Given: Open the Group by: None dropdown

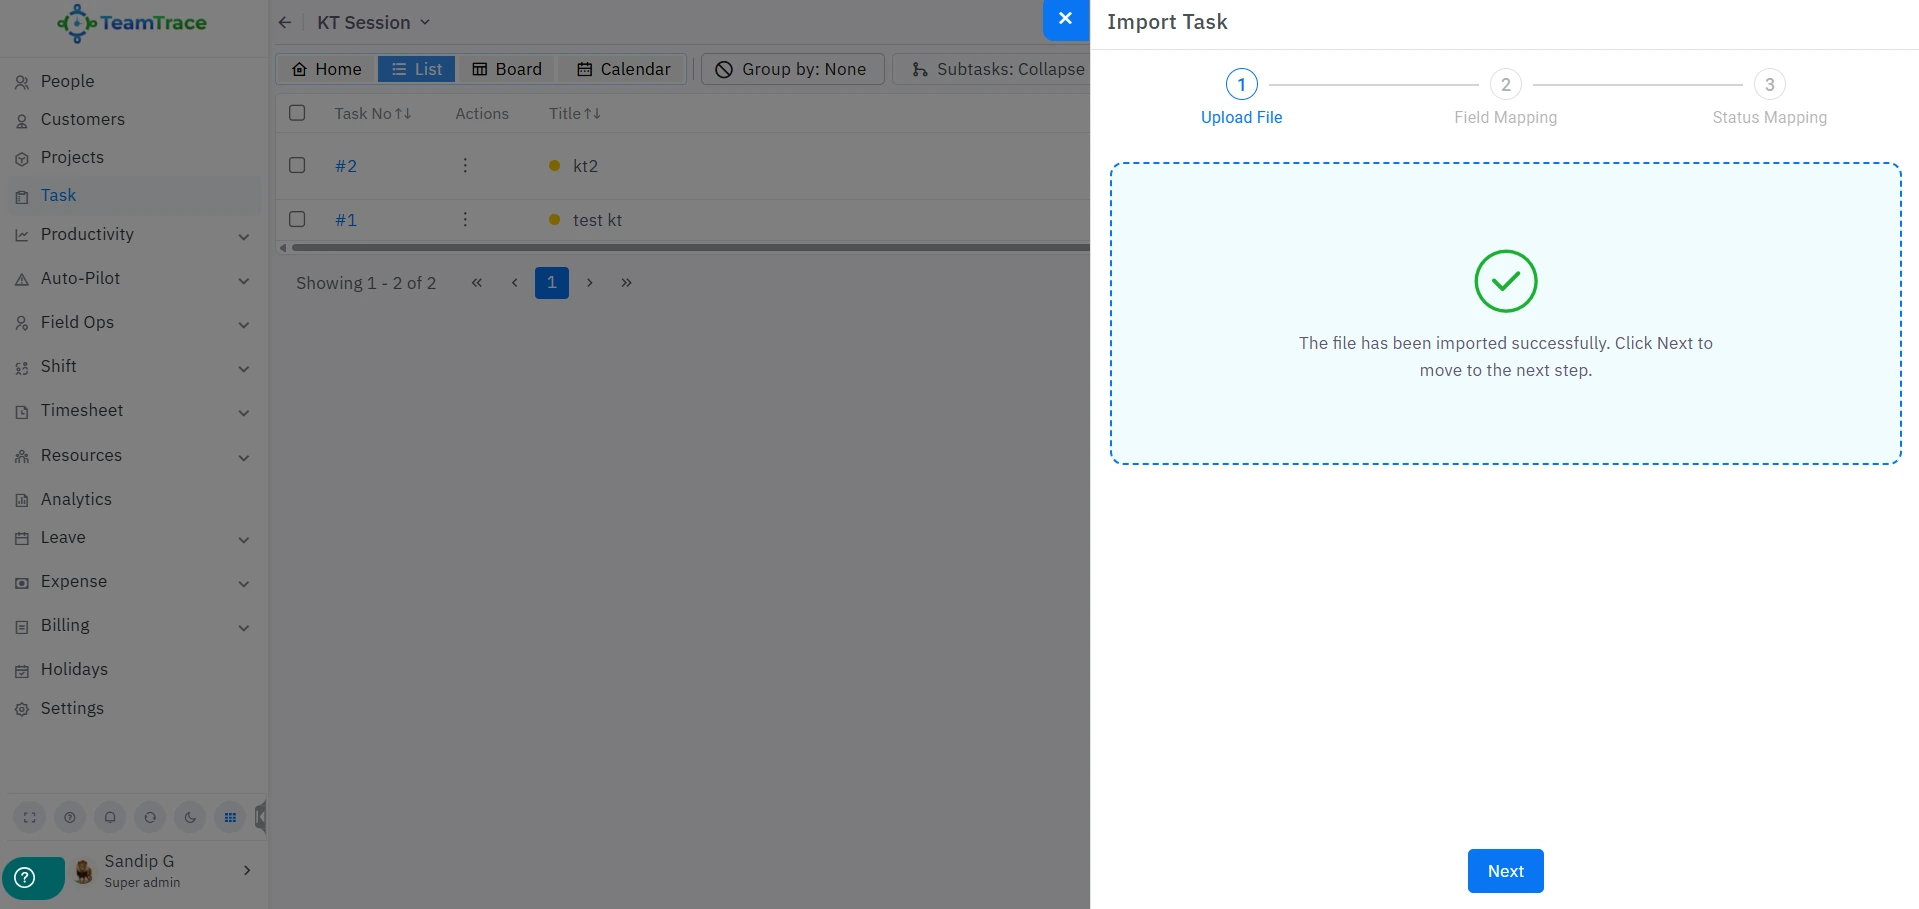Looking at the screenshot, I should point(792,69).
